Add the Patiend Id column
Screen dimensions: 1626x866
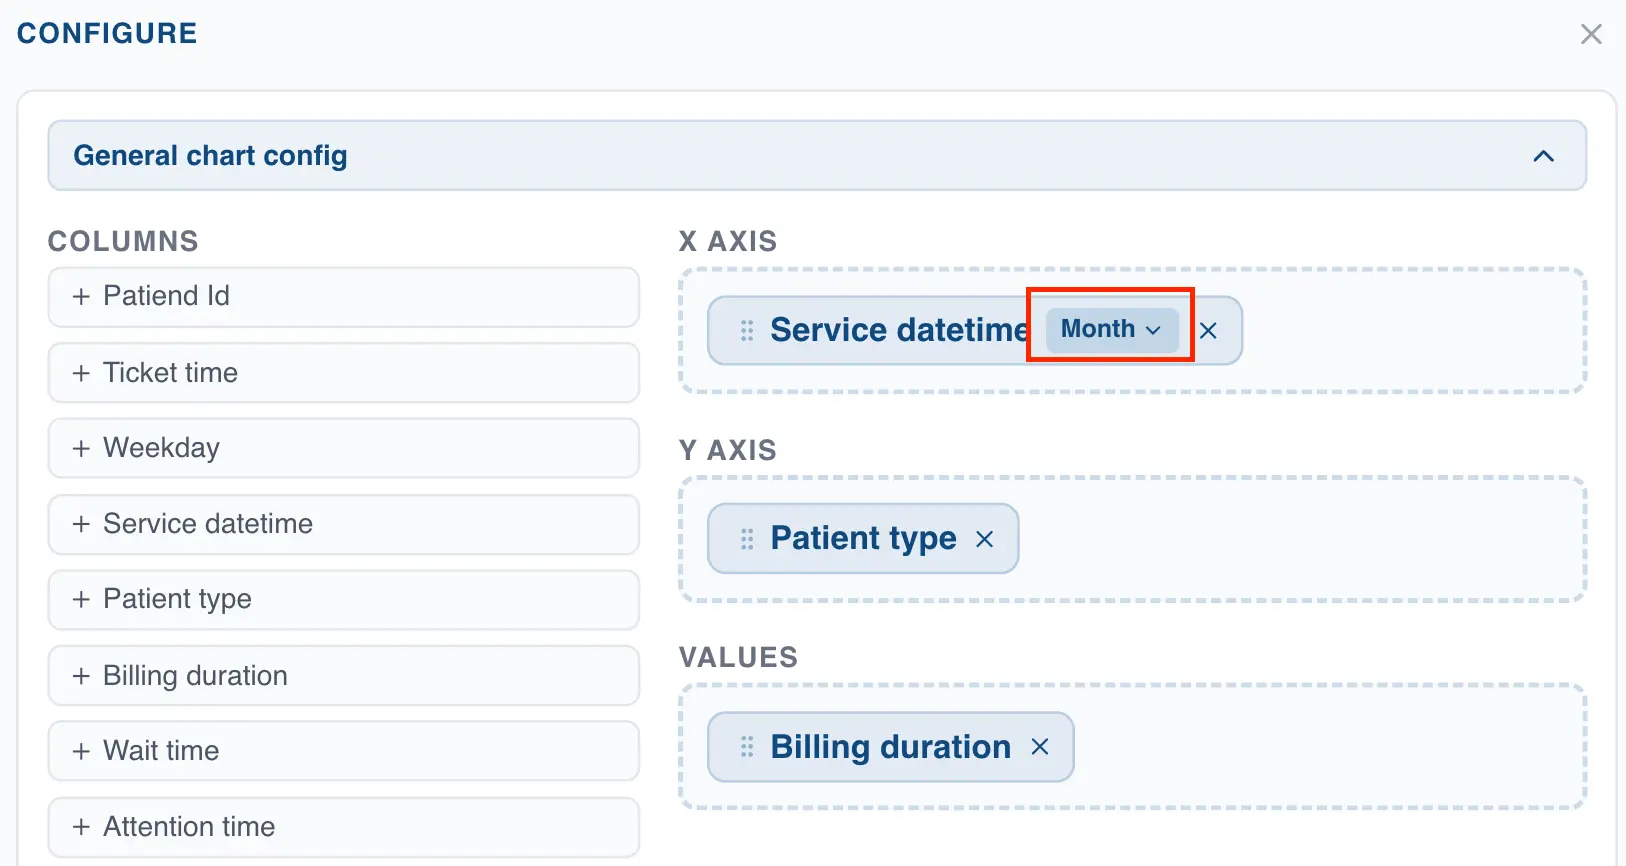pyautogui.click(x=343, y=297)
